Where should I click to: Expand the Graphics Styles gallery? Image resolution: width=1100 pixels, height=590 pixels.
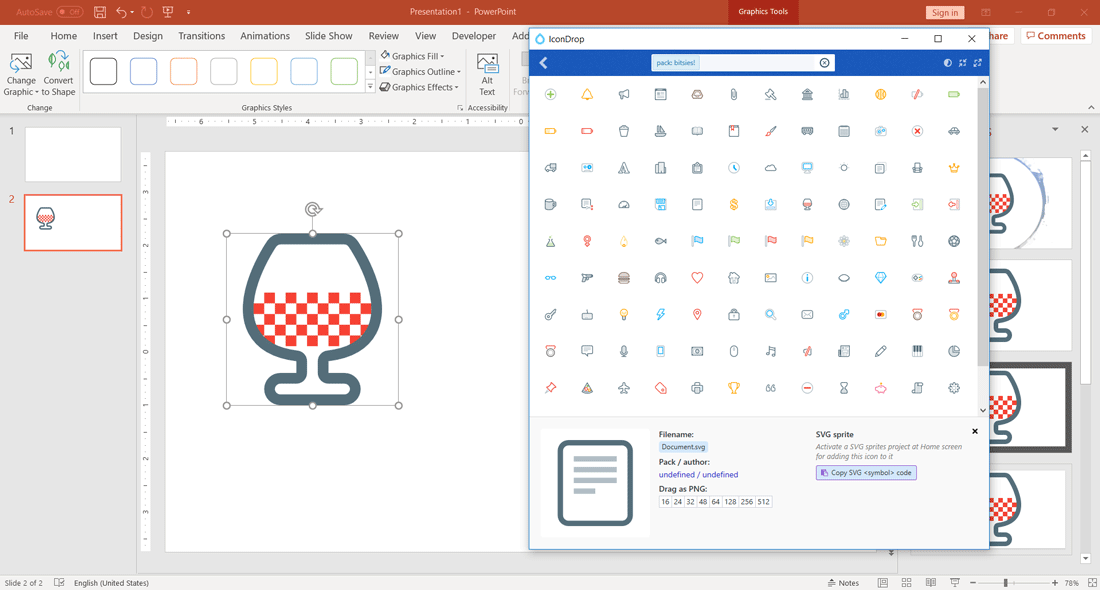pyautogui.click(x=370, y=87)
